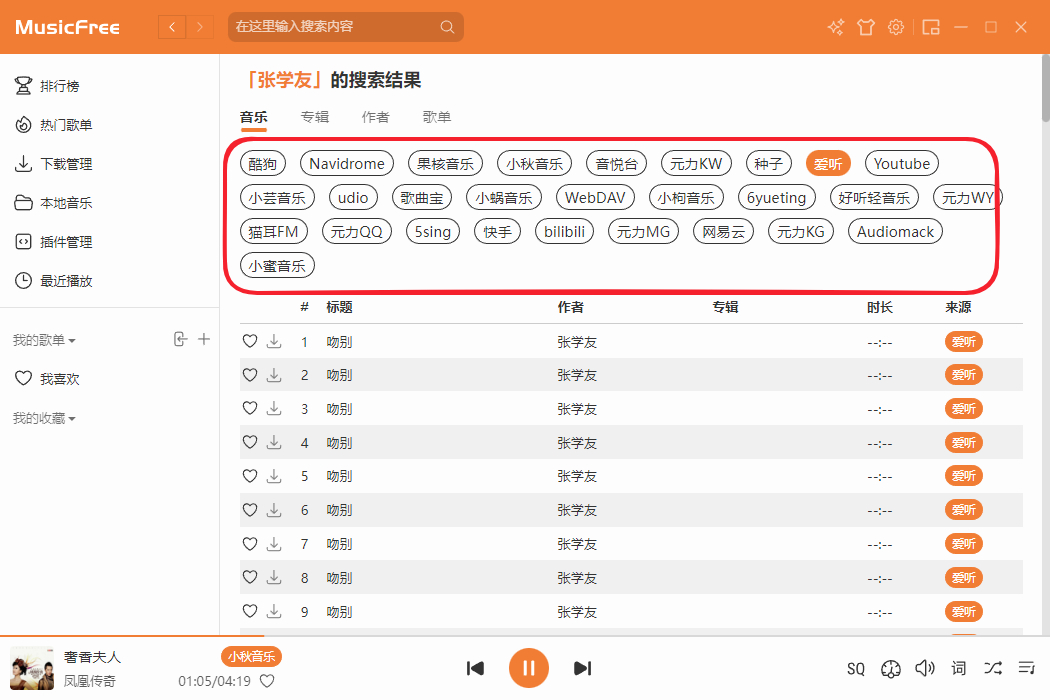Screen dimensions: 1050x700
Task: Open the play queue list
Action: pos(1027,668)
